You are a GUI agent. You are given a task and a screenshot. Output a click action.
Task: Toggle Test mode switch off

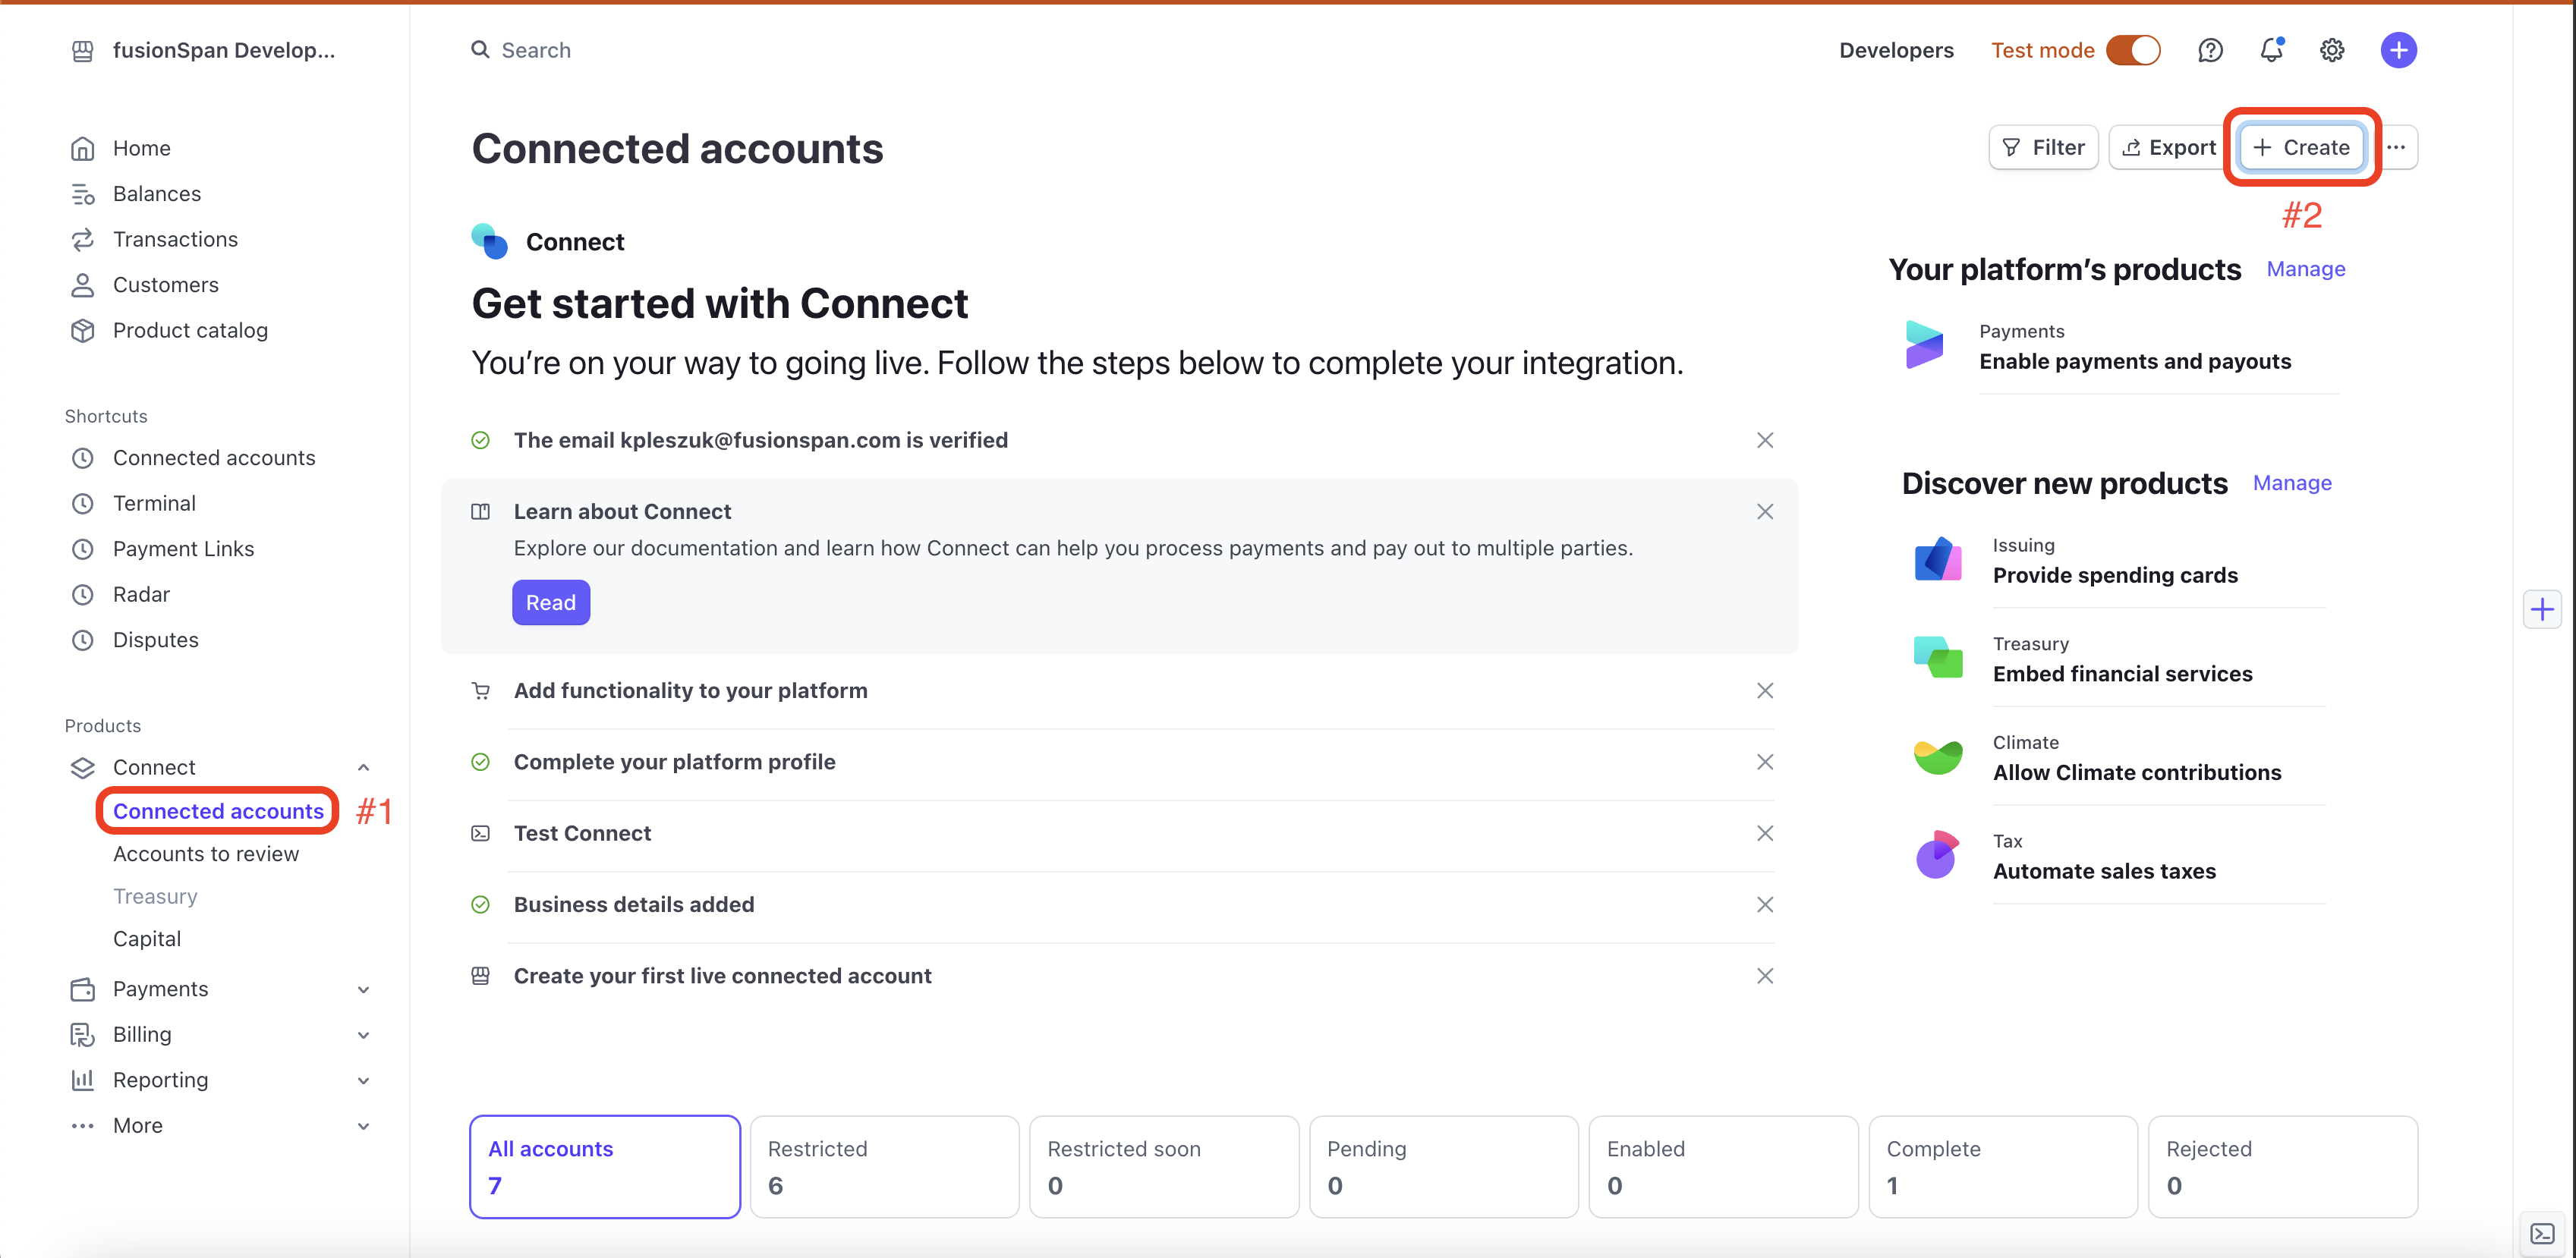(2133, 50)
